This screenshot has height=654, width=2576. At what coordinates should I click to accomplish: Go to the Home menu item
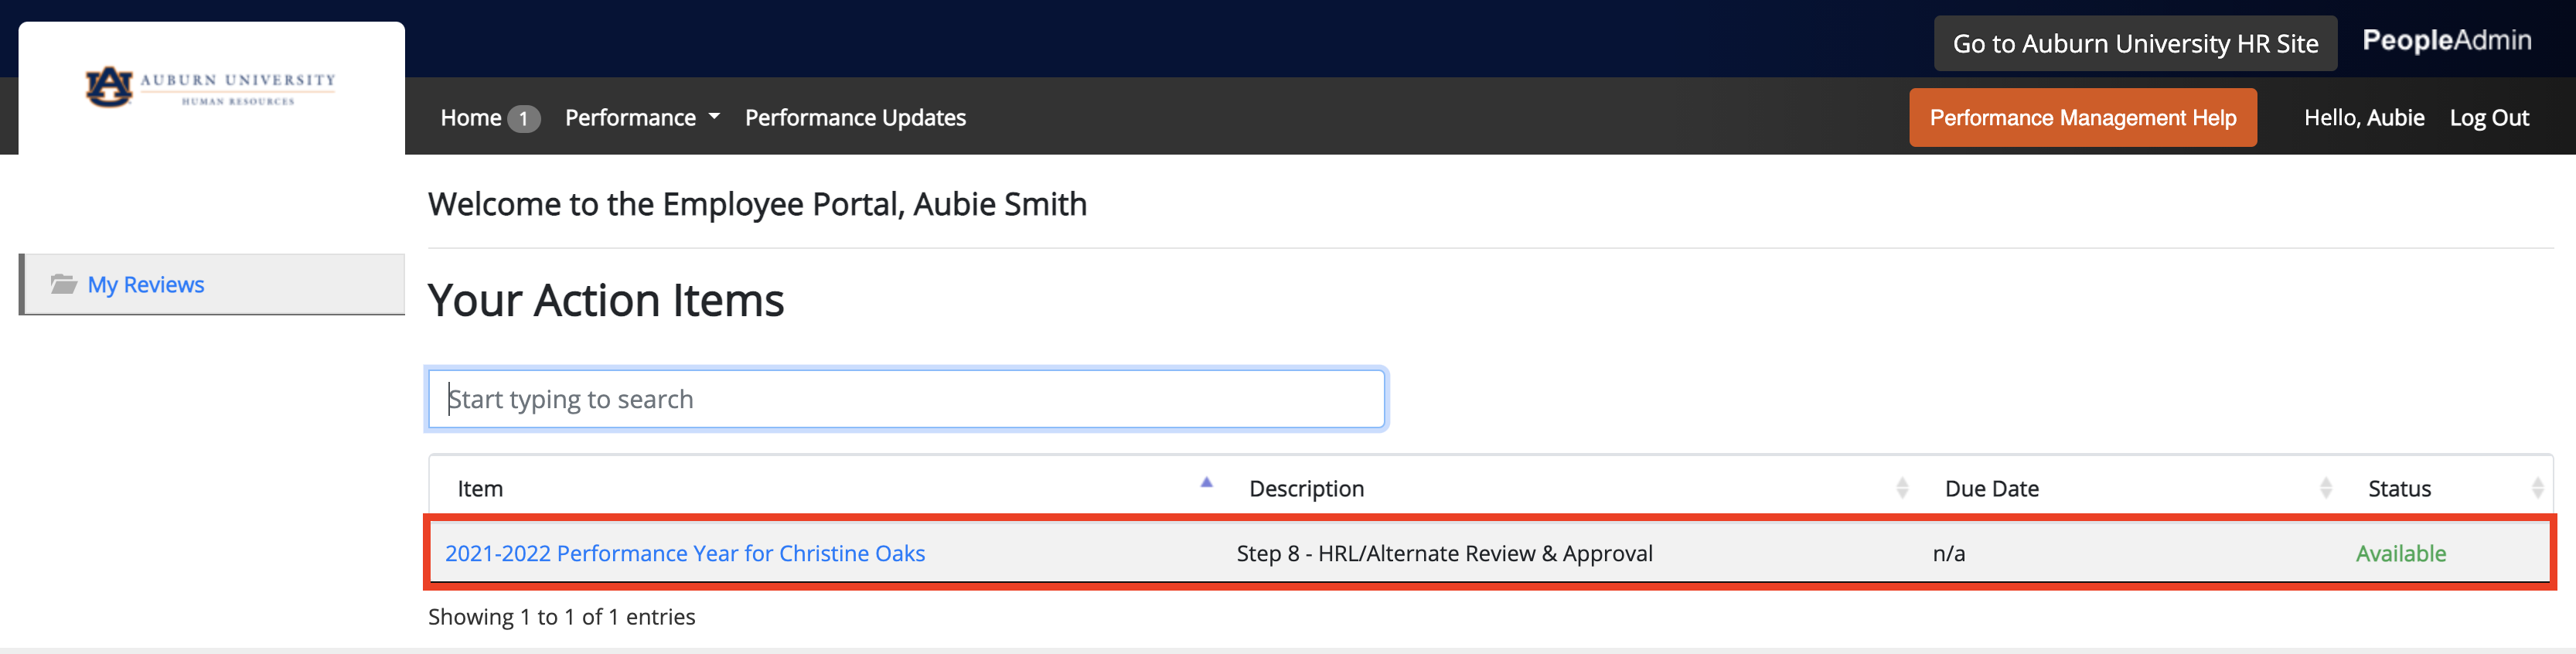coord(471,118)
